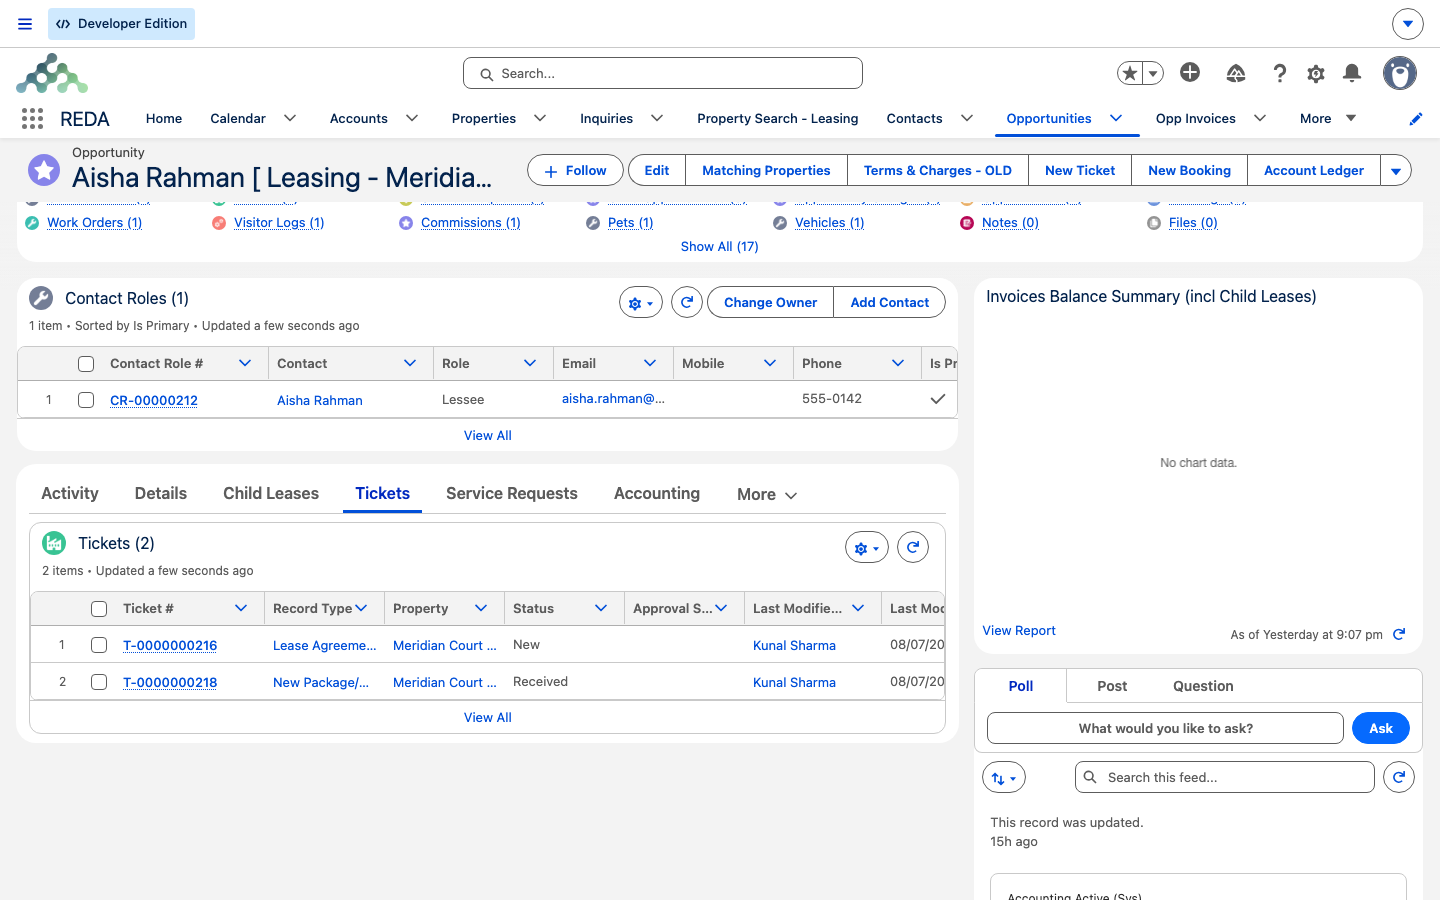Click the New Ticket button
Viewport: 1440px width, 900px height.
point(1080,170)
